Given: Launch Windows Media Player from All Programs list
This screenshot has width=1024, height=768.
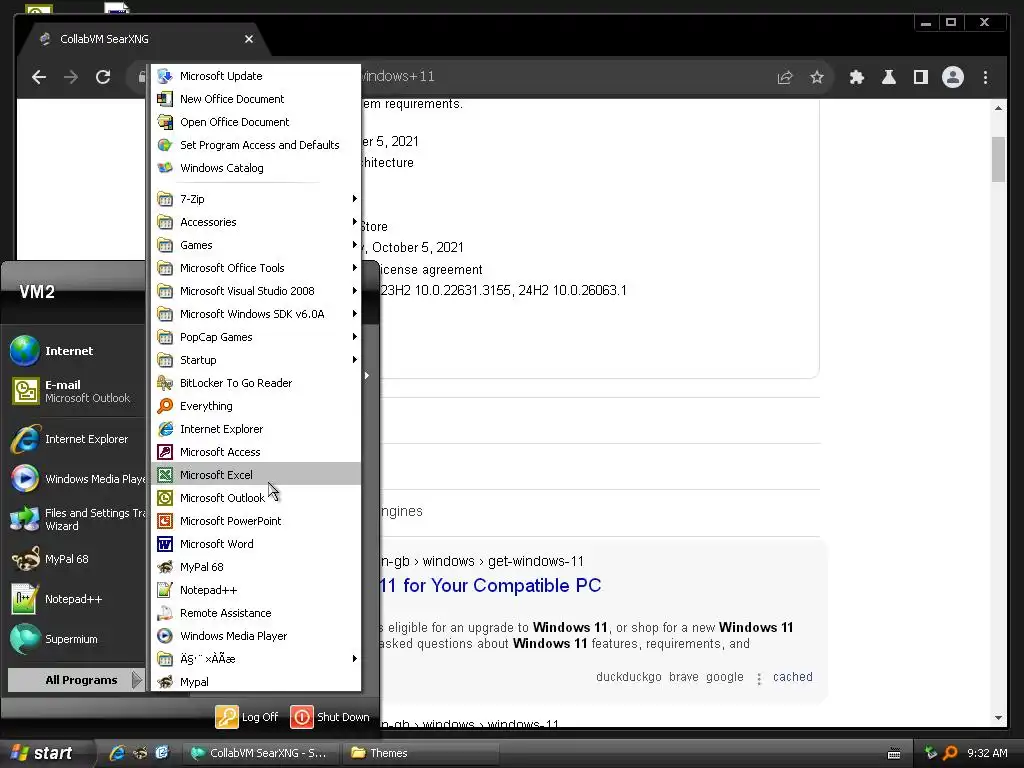Looking at the screenshot, I should (x=255, y=636).
